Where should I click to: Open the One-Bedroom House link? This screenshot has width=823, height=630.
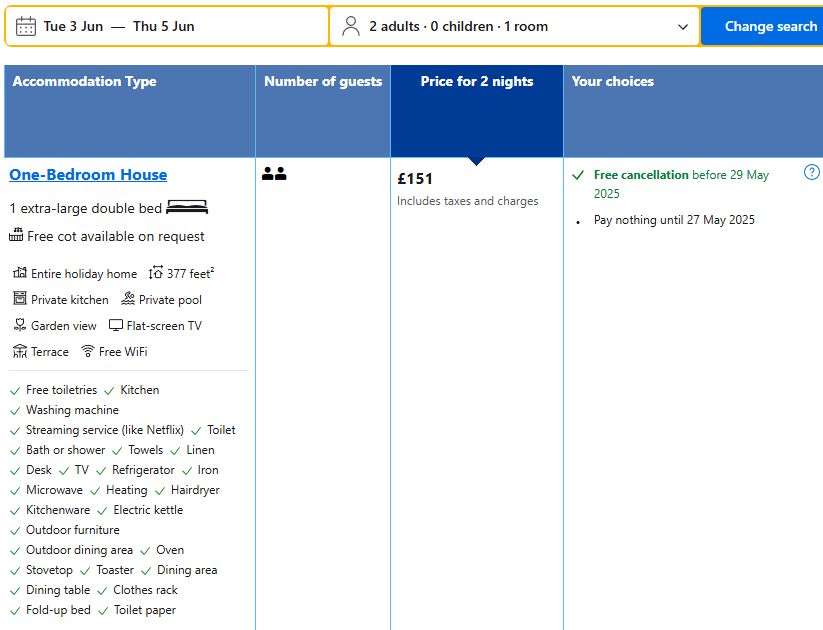point(88,174)
